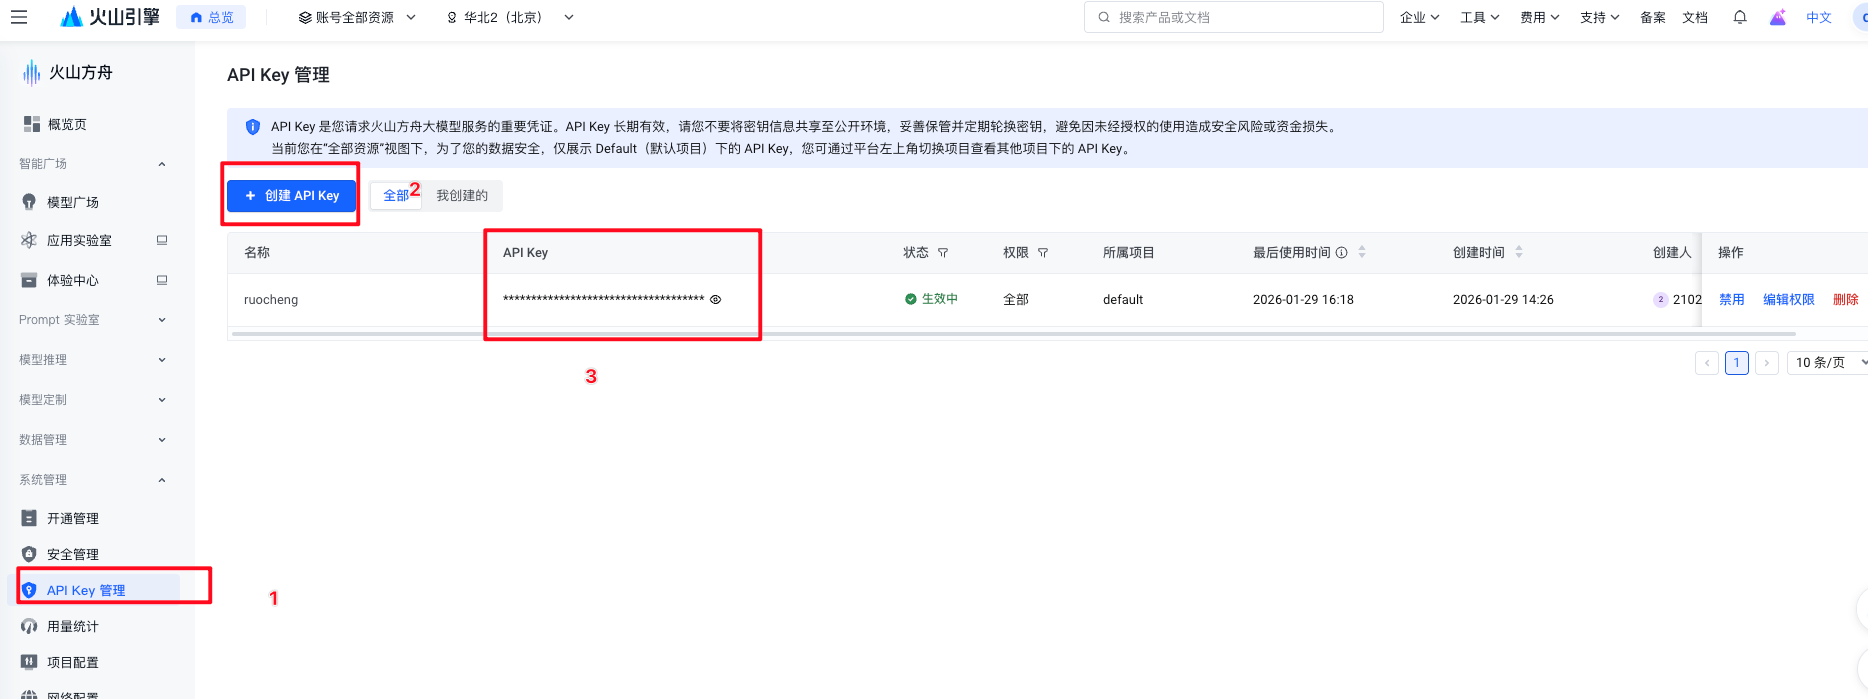Open the 企业 menu
The image size is (1868, 699).
[1419, 17]
